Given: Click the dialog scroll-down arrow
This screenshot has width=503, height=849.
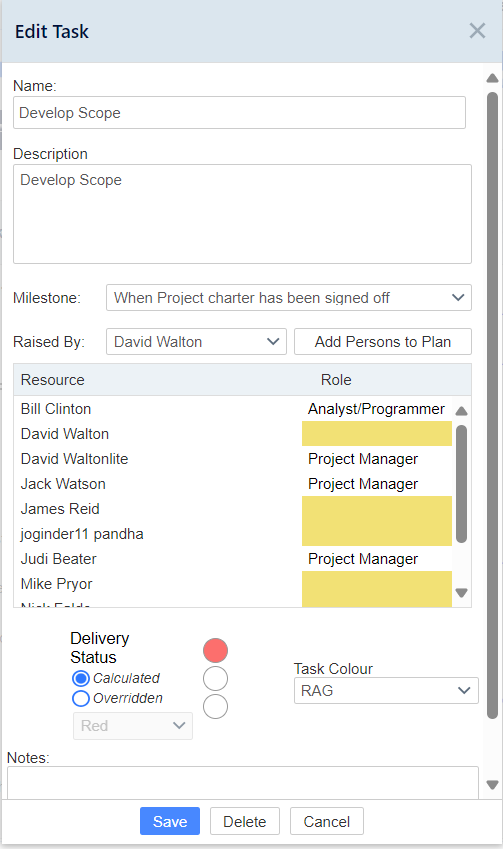Looking at the screenshot, I should coord(492,785).
